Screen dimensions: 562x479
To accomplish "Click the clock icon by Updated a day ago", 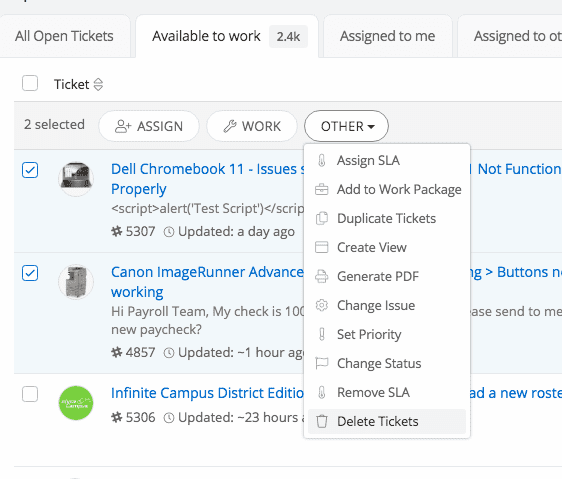I will coord(169,232).
